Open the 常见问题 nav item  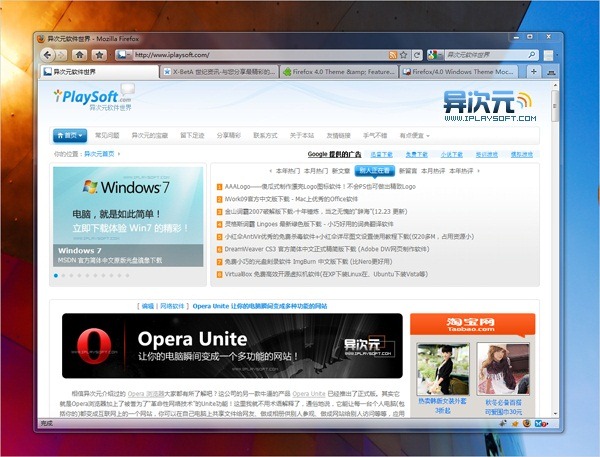click(x=107, y=135)
